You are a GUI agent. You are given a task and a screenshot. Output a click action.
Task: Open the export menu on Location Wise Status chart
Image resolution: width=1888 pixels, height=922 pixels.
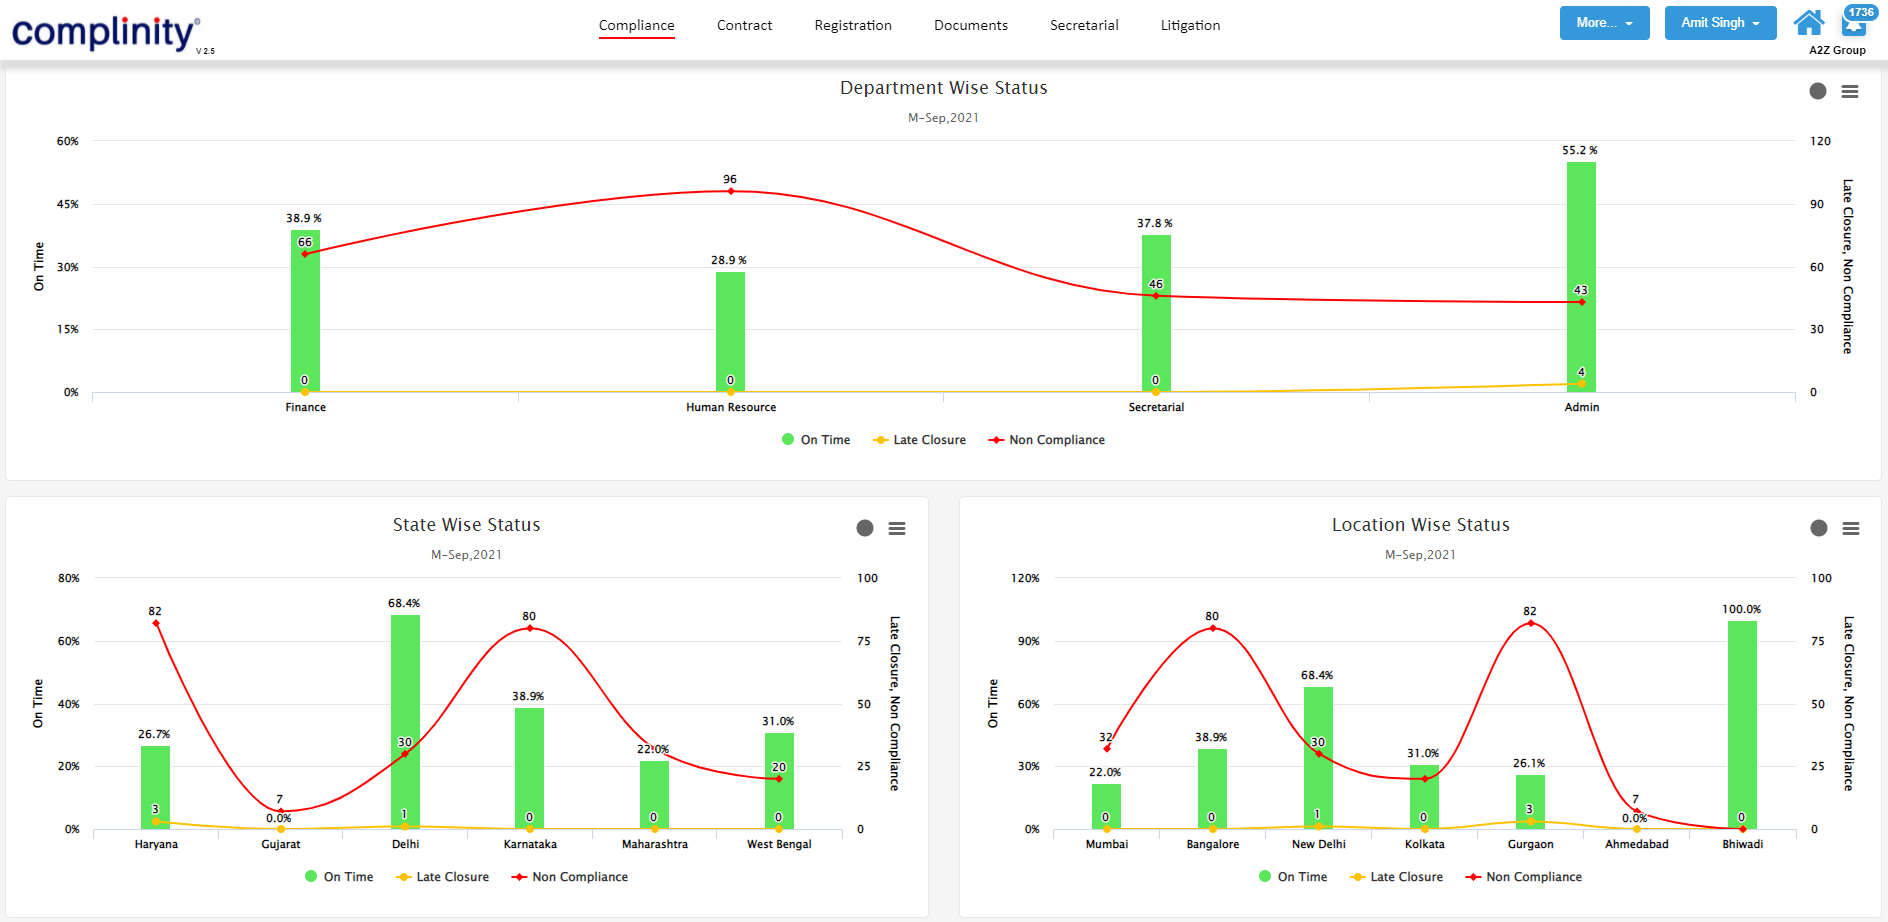(x=1850, y=528)
